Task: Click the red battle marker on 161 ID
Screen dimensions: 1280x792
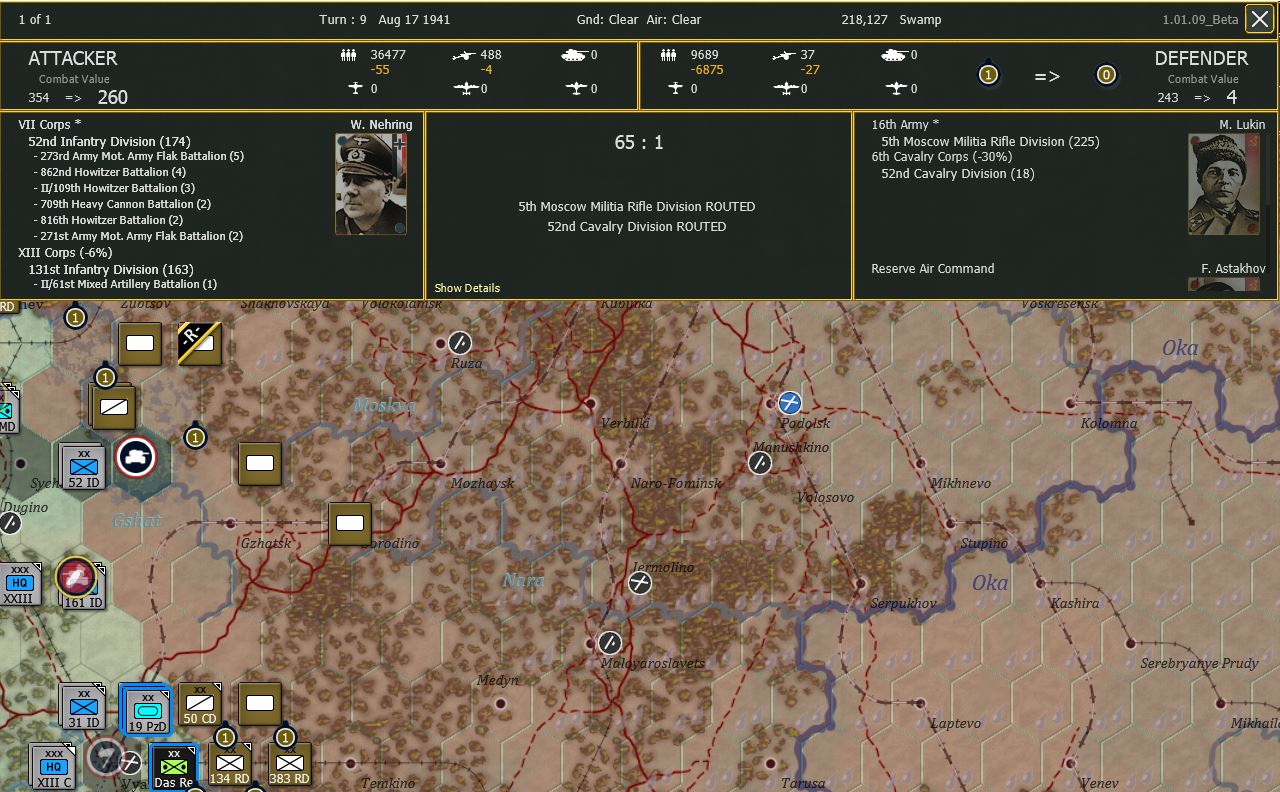Action: [74, 577]
